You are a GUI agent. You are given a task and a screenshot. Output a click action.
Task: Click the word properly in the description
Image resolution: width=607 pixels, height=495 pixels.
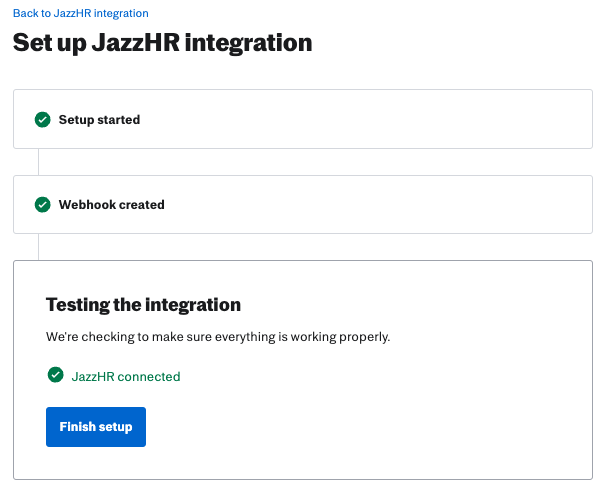[x=364, y=337]
